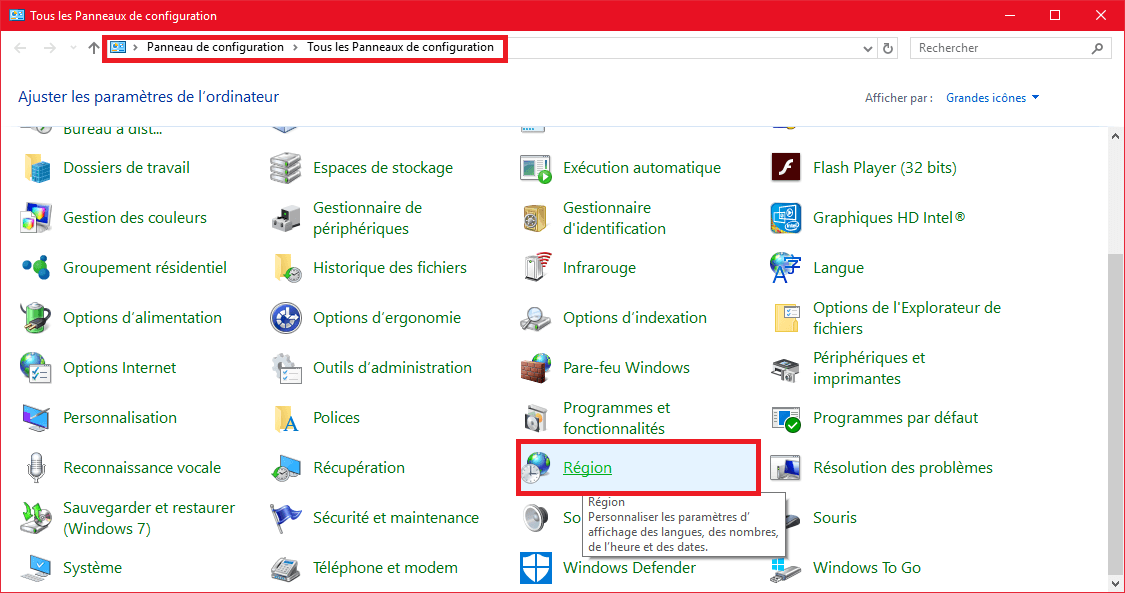The width and height of the screenshot is (1125, 593).
Task: Open the Infrarouge icon
Action: point(536,268)
